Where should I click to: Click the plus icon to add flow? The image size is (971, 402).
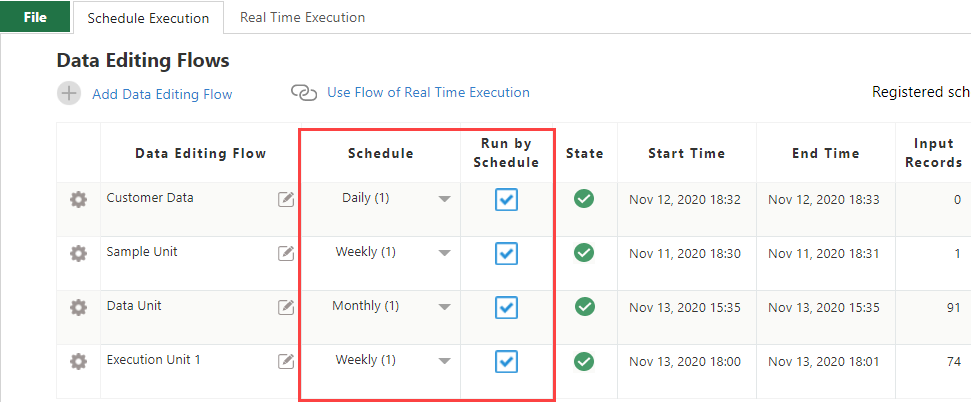pyautogui.click(x=69, y=94)
